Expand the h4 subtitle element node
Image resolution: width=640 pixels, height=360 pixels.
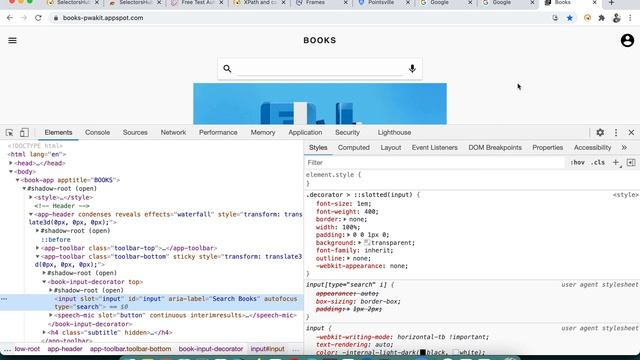click(44, 332)
